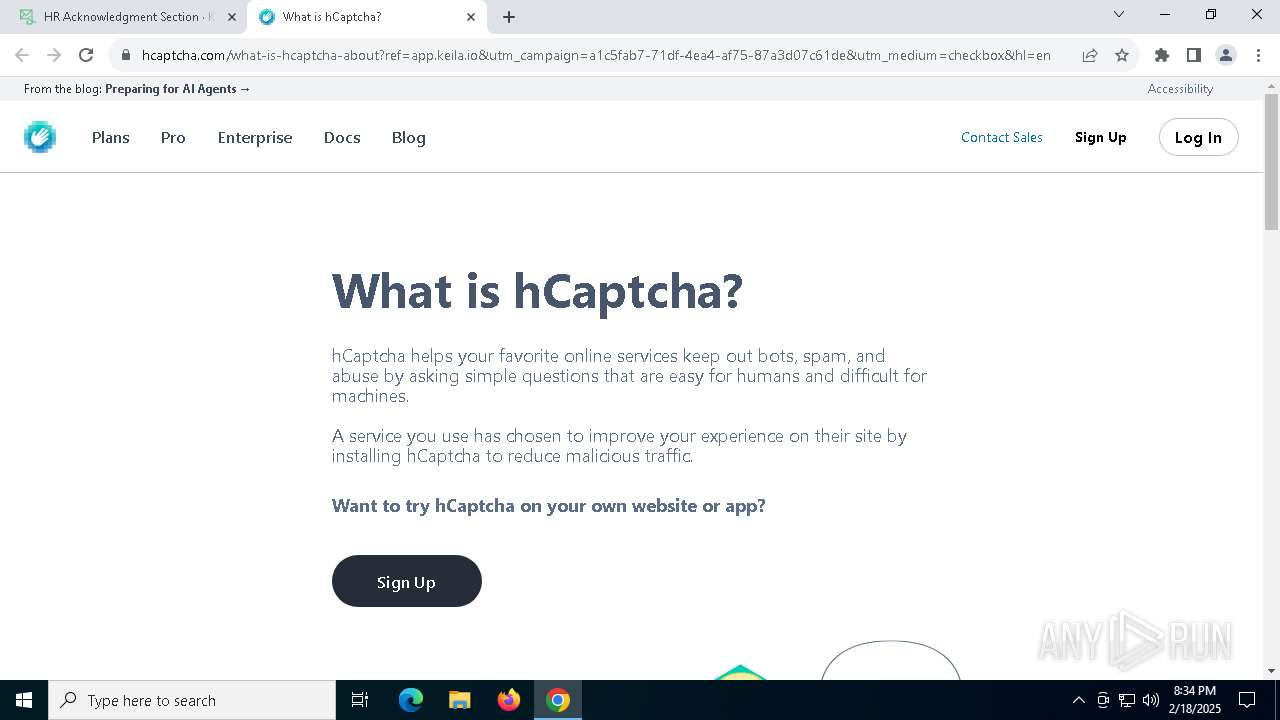
Task: Open the Extensions puzzle icon
Action: pyautogui.click(x=1162, y=55)
